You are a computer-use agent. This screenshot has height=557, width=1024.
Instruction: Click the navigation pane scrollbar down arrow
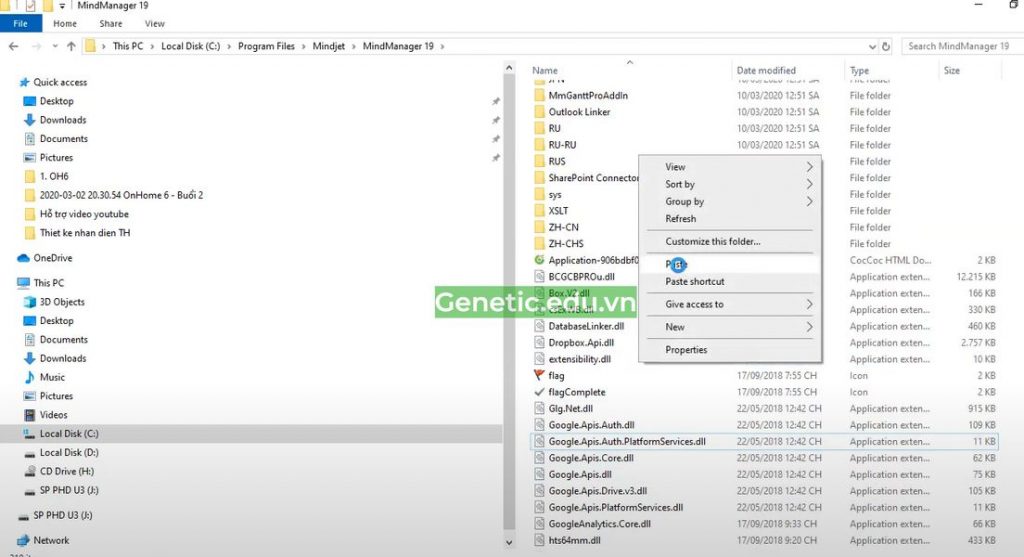click(x=509, y=542)
